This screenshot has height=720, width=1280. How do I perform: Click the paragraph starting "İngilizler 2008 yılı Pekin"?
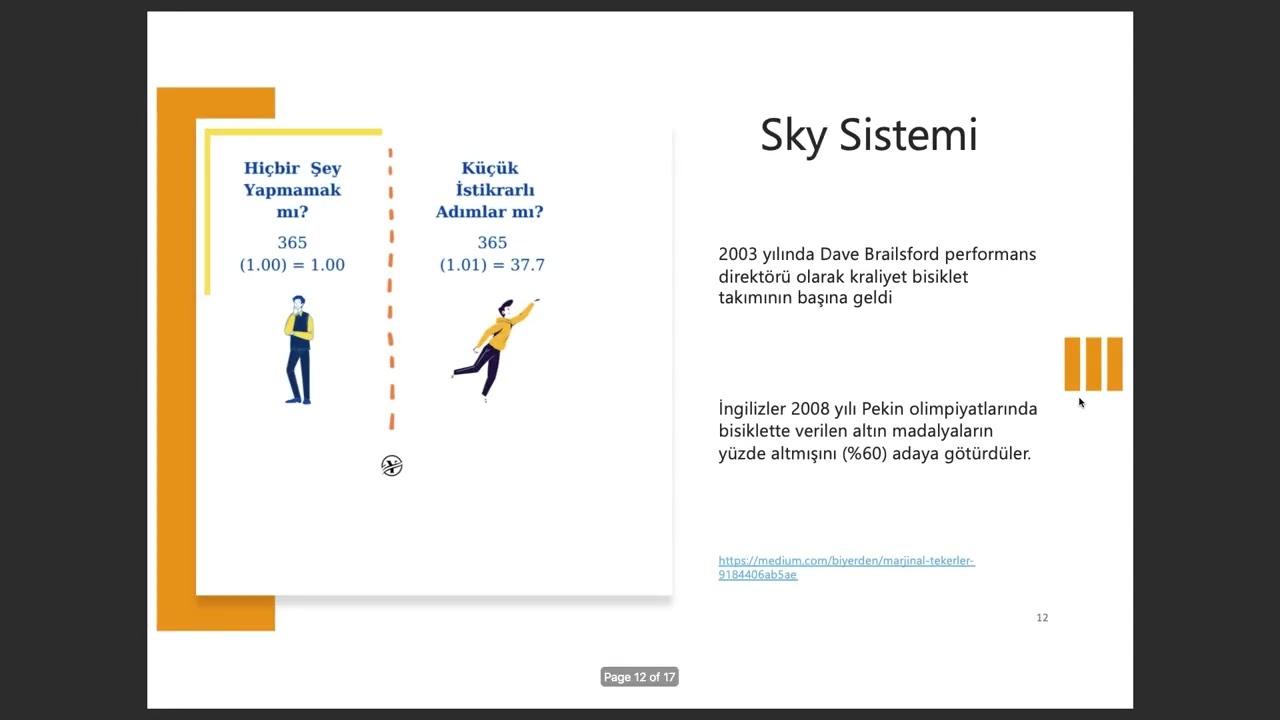[878, 431]
